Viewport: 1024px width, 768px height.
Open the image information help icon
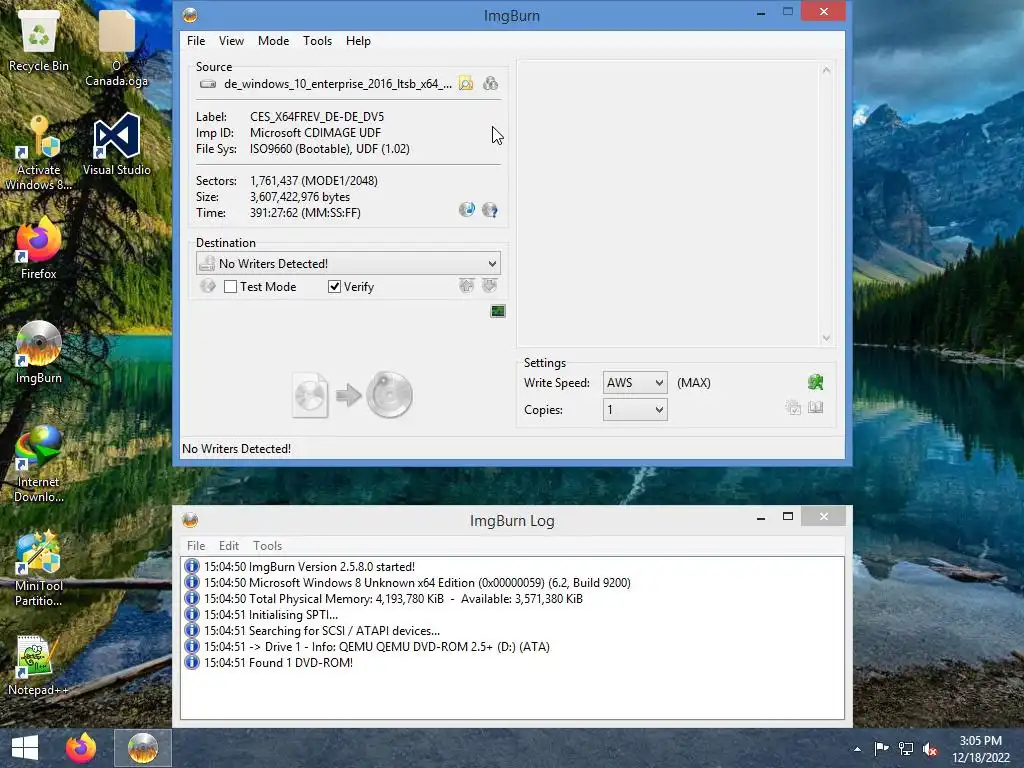click(x=490, y=210)
